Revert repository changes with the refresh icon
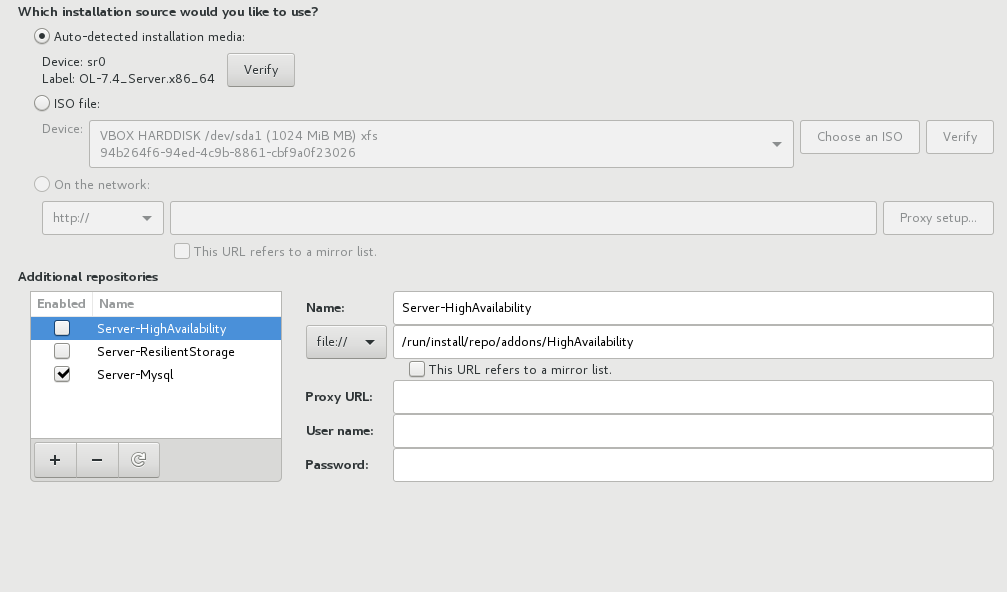Screen dimensions: 1007x592 (139, 460)
